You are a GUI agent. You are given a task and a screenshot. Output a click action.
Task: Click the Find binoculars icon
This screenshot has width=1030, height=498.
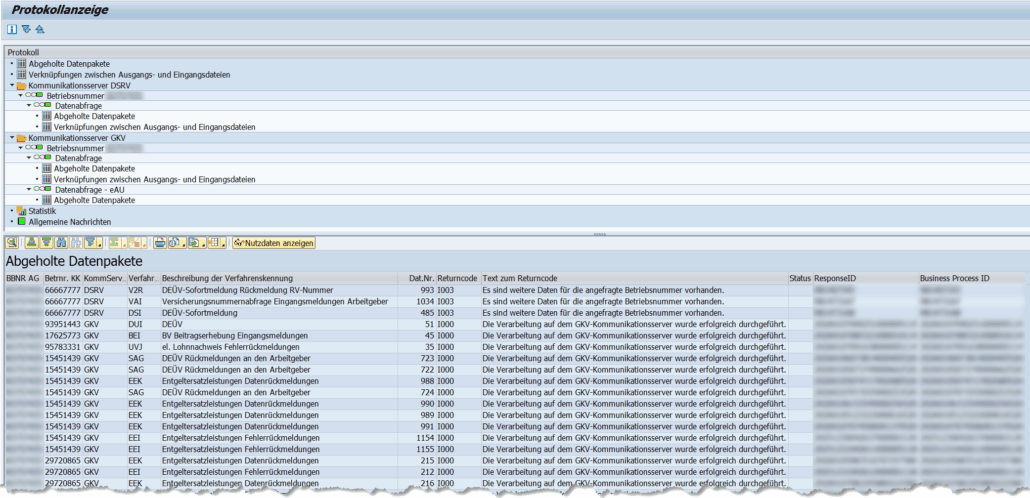pyautogui.click(x=61, y=243)
